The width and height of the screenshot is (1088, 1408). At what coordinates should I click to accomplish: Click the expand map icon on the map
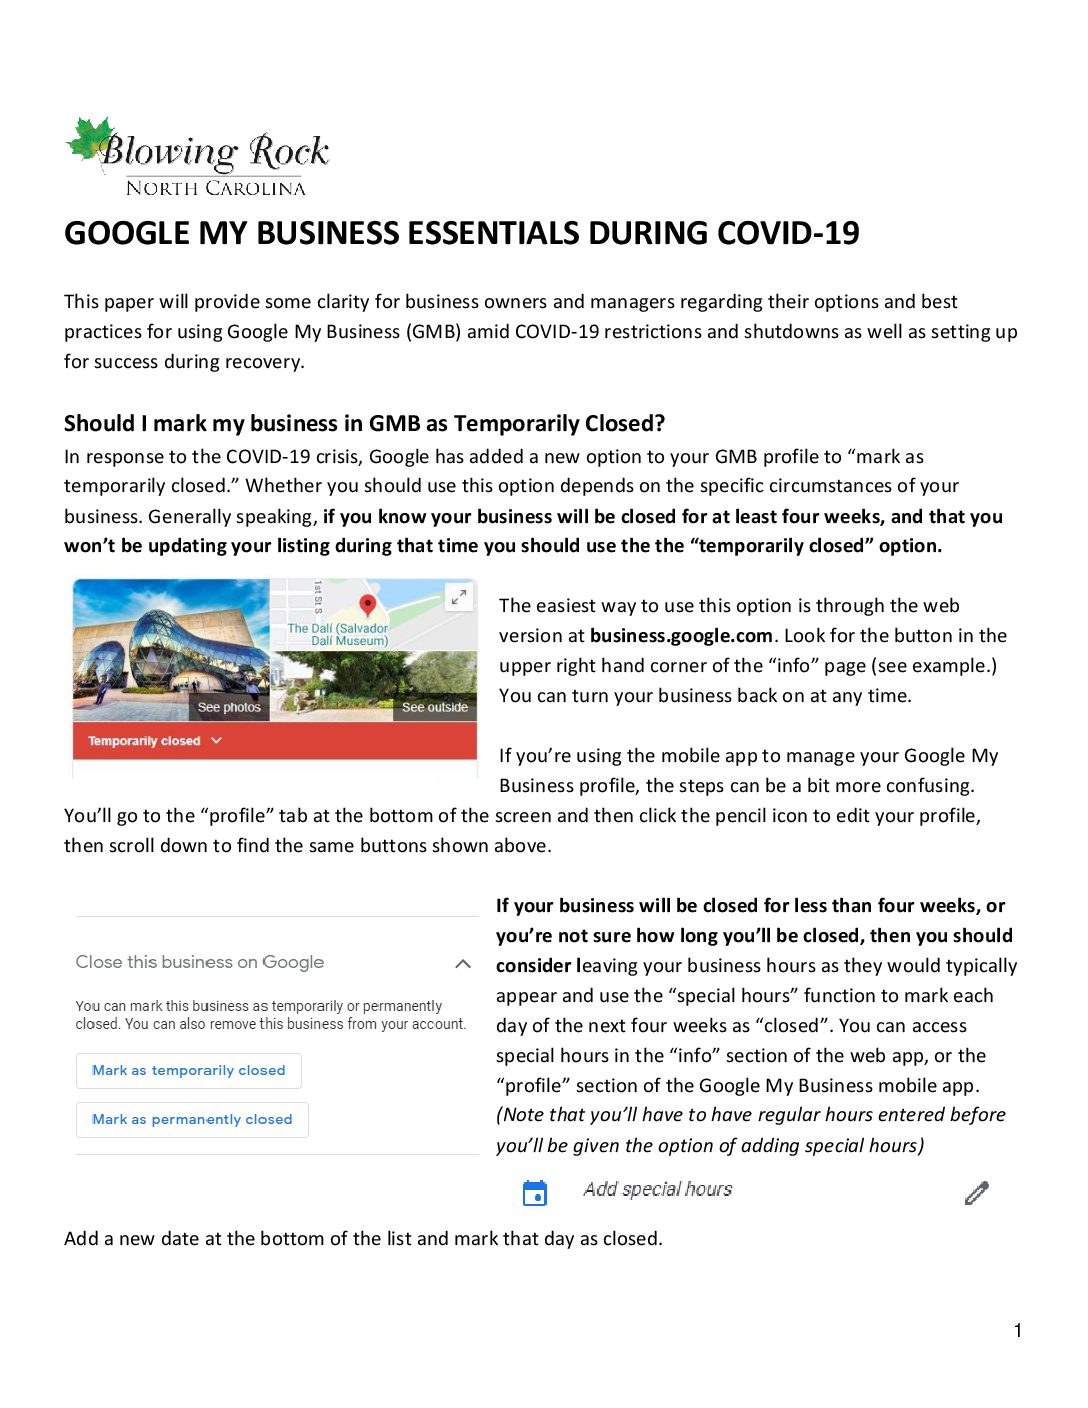coord(458,597)
